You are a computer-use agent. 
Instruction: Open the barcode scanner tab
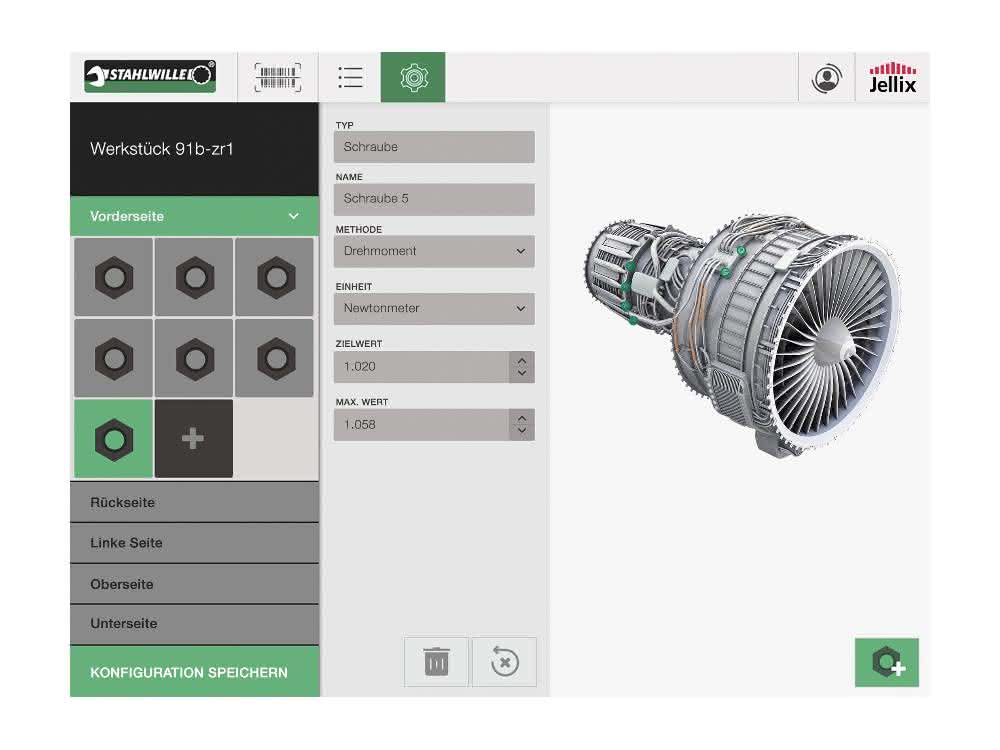coord(278,77)
